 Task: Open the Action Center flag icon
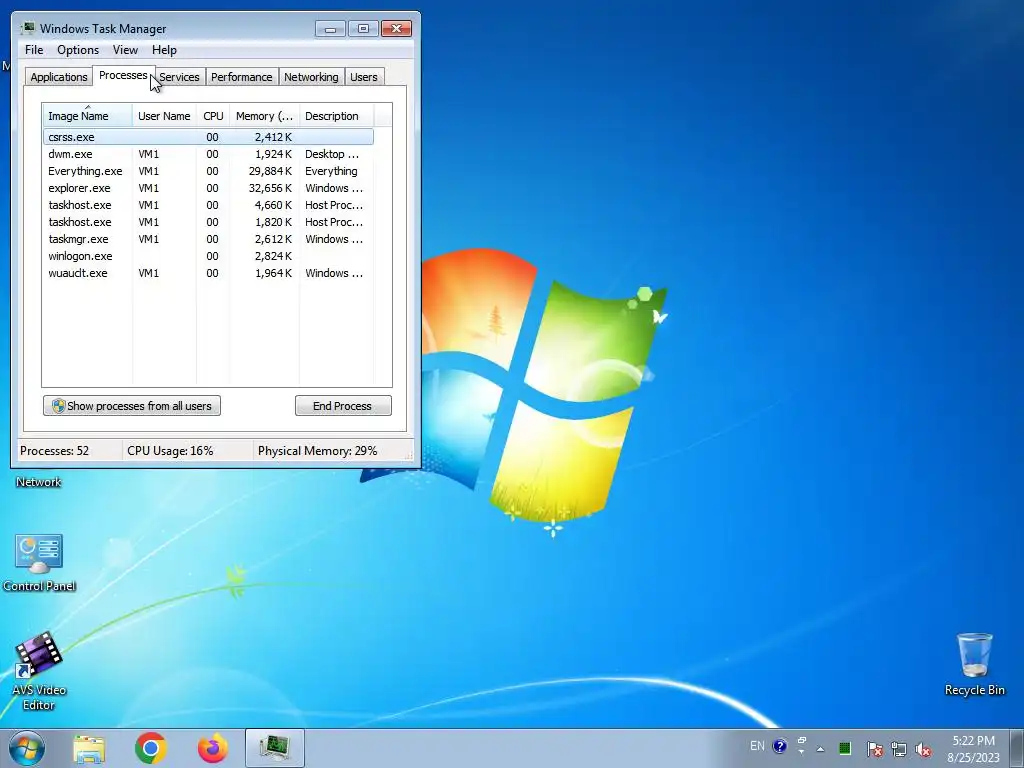(x=874, y=748)
